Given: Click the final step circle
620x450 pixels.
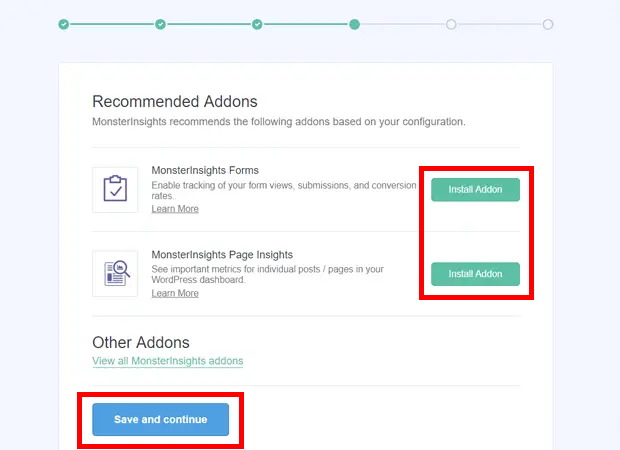Looking at the screenshot, I should click(548, 24).
